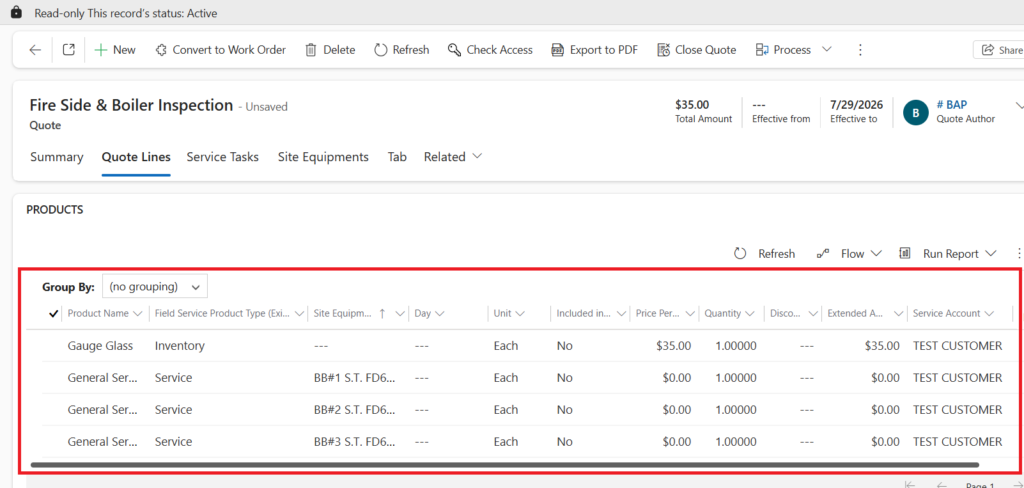Expand the Process chevron dropdown
Screen dimensions: 1024x488
pyautogui.click(x=827, y=50)
